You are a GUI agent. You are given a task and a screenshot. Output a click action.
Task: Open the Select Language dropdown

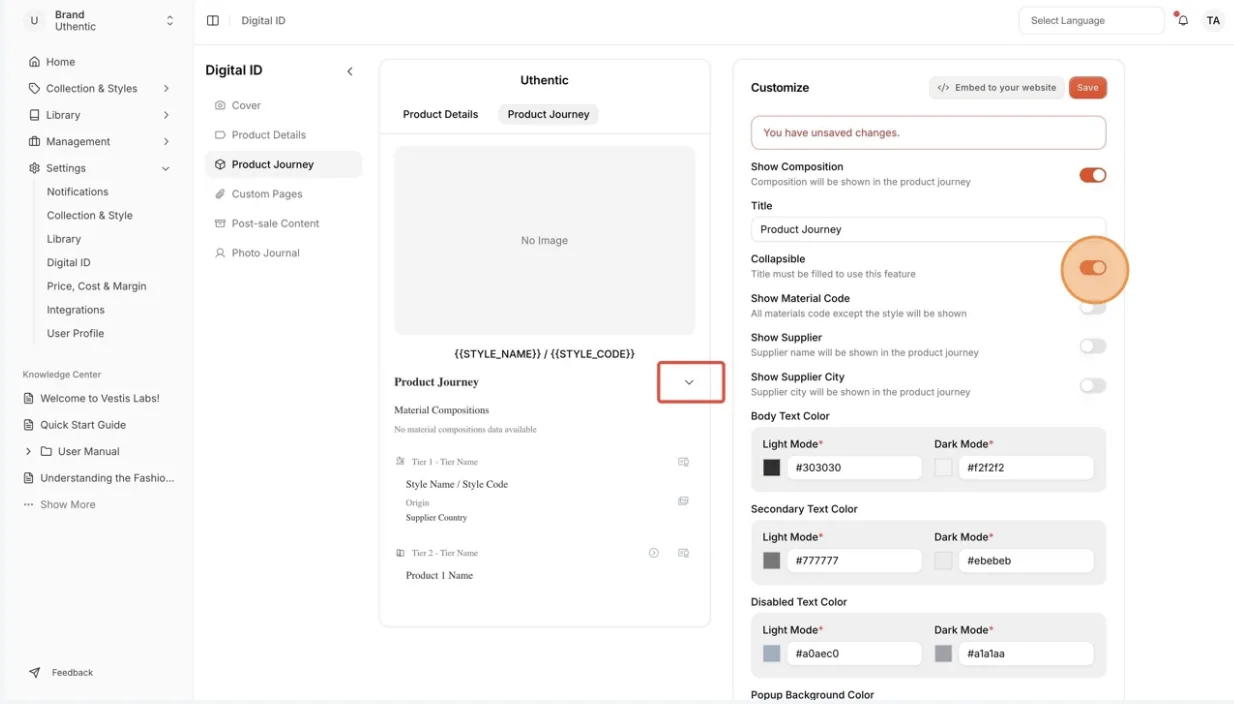[x=1091, y=20]
